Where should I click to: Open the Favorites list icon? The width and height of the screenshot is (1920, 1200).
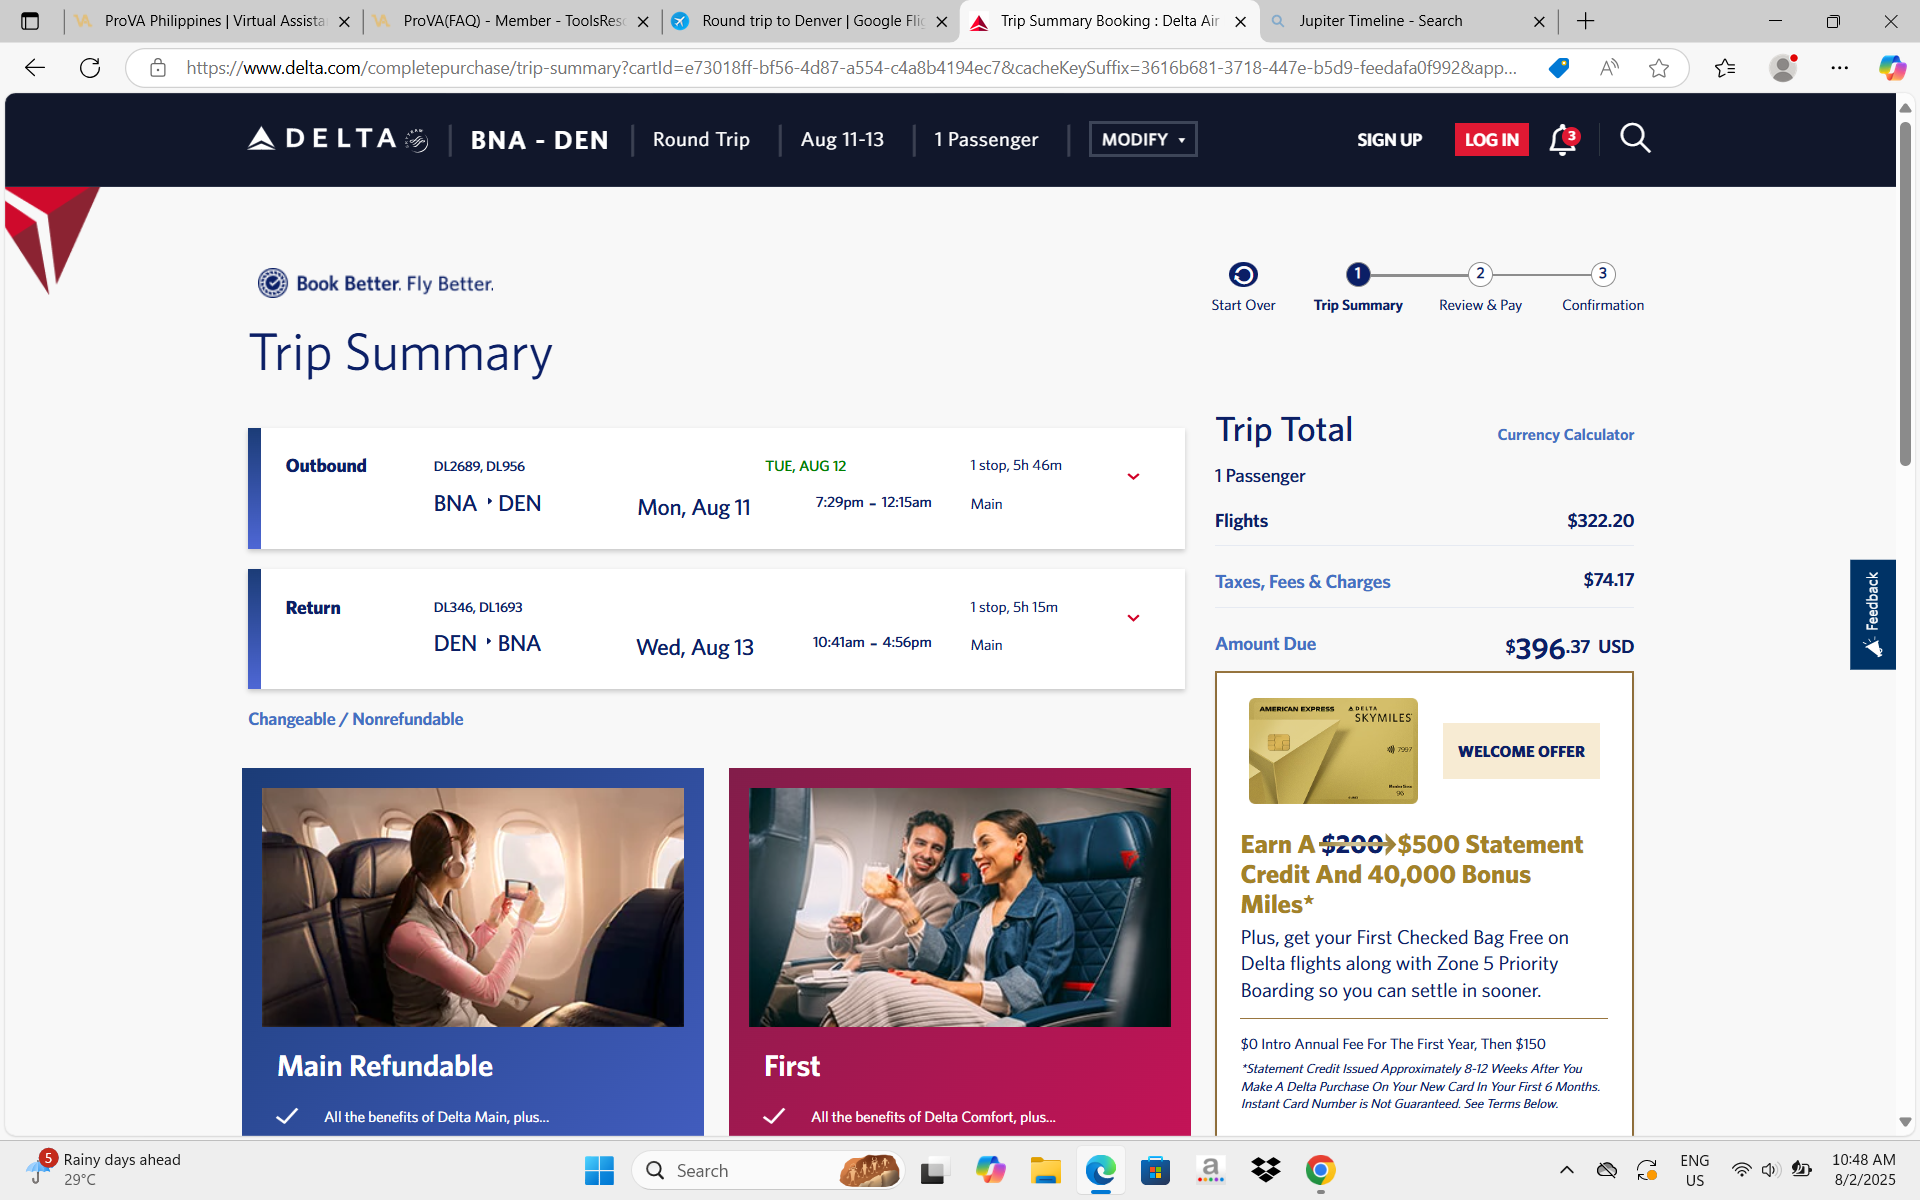[1725, 68]
